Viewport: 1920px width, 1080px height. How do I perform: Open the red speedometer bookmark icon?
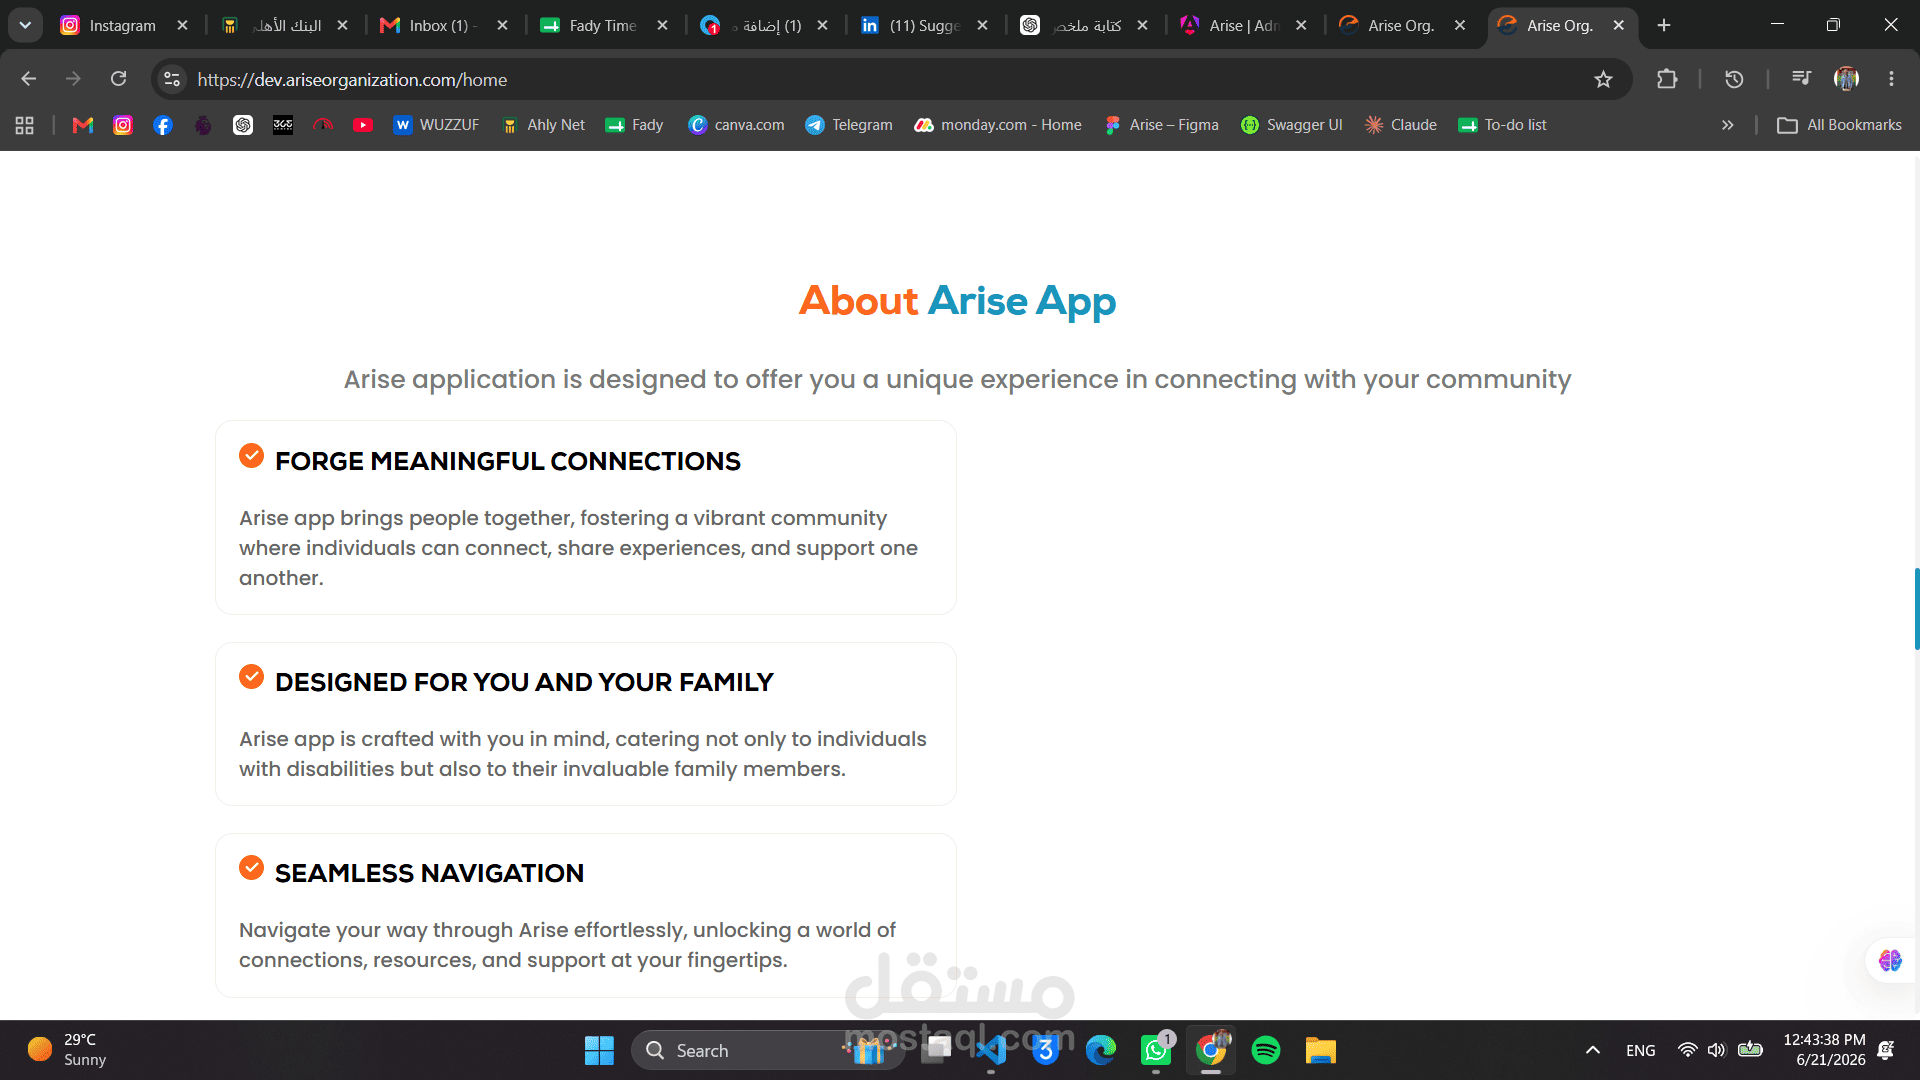pyautogui.click(x=323, y=125)
